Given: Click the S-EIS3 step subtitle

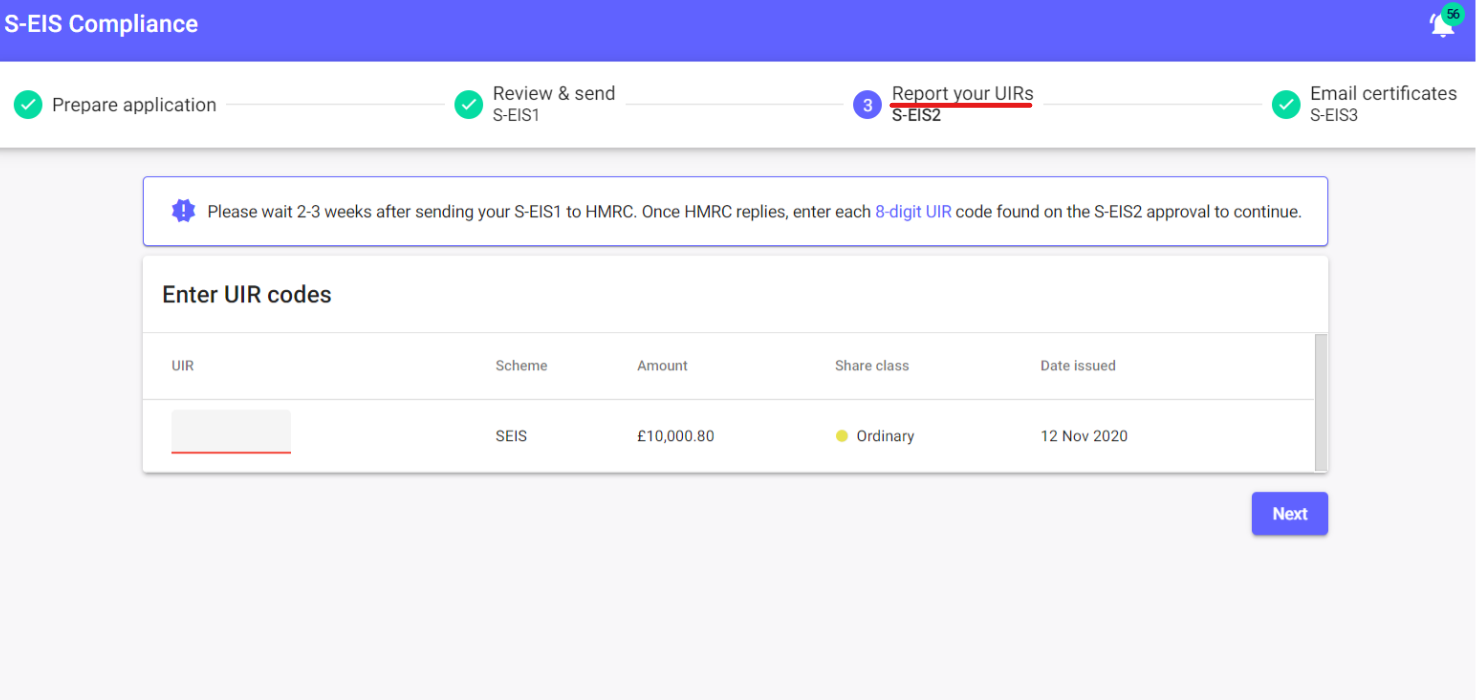Looking at the screenshot, I should (x=1334, y=115).
